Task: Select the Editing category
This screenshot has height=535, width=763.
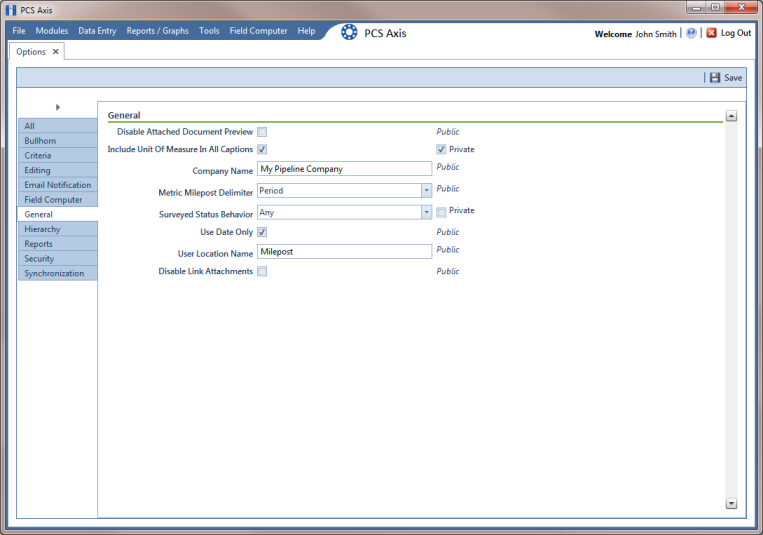Action: 57,170
